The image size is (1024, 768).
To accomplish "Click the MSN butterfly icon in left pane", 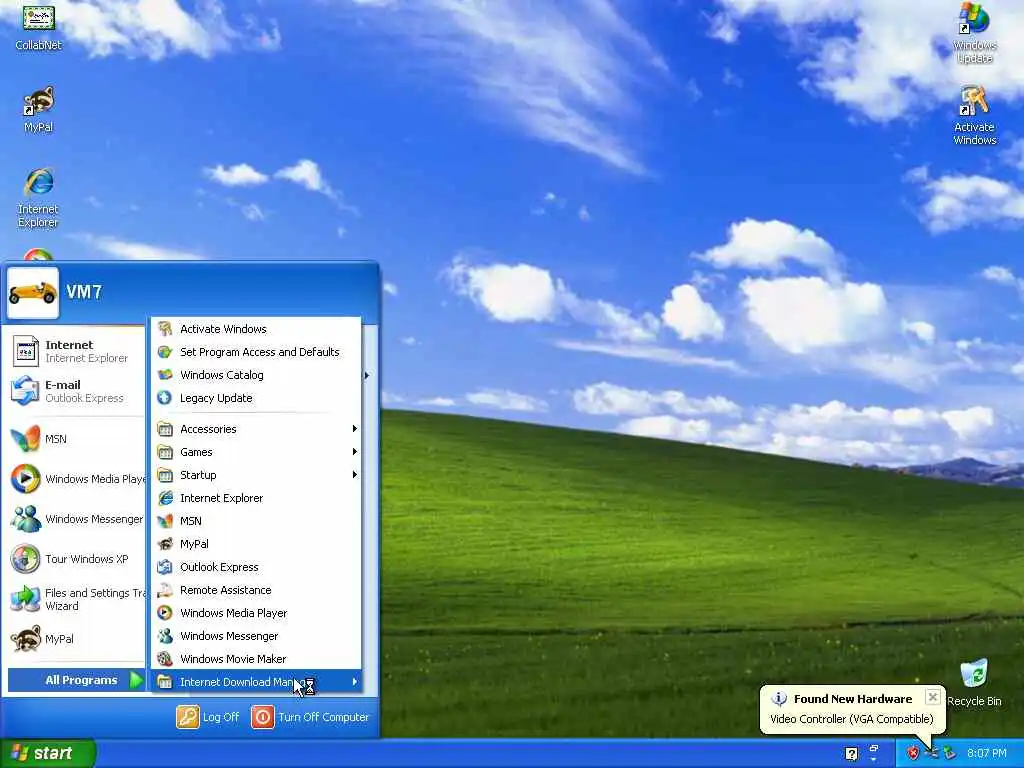I will 25,439.
